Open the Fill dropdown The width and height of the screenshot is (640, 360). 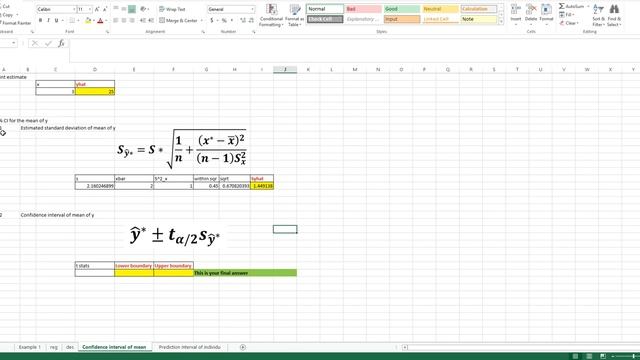[x=567, y=15]
